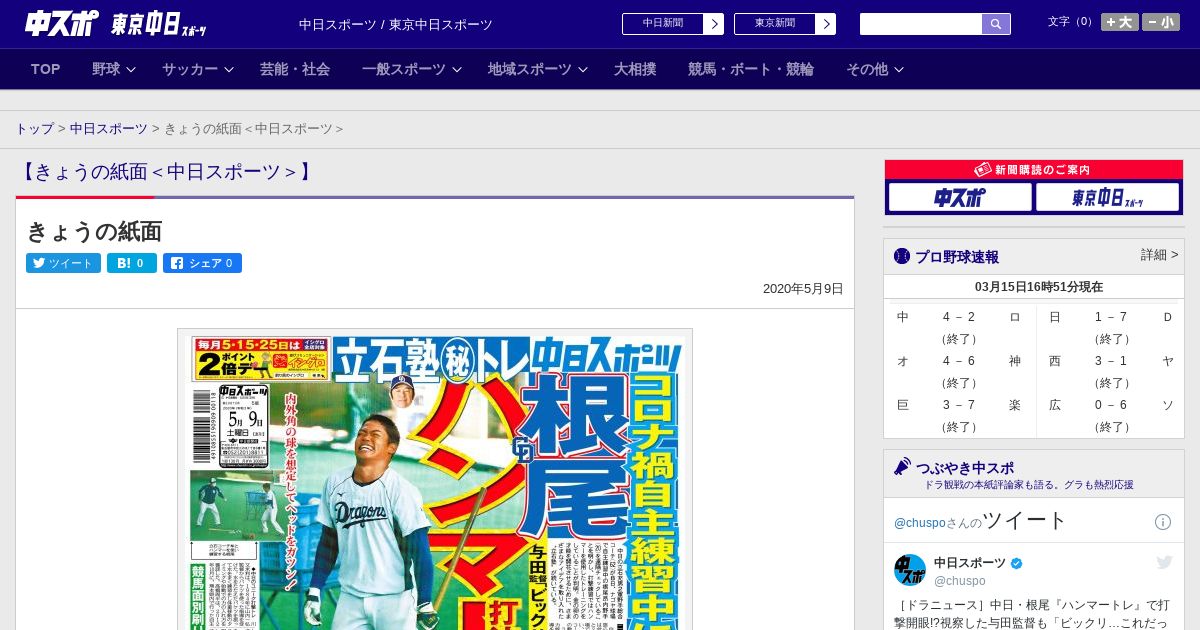Select the 日 1-7 D score row
This screenshot has width=1200, height=630.
point(1110,328)
